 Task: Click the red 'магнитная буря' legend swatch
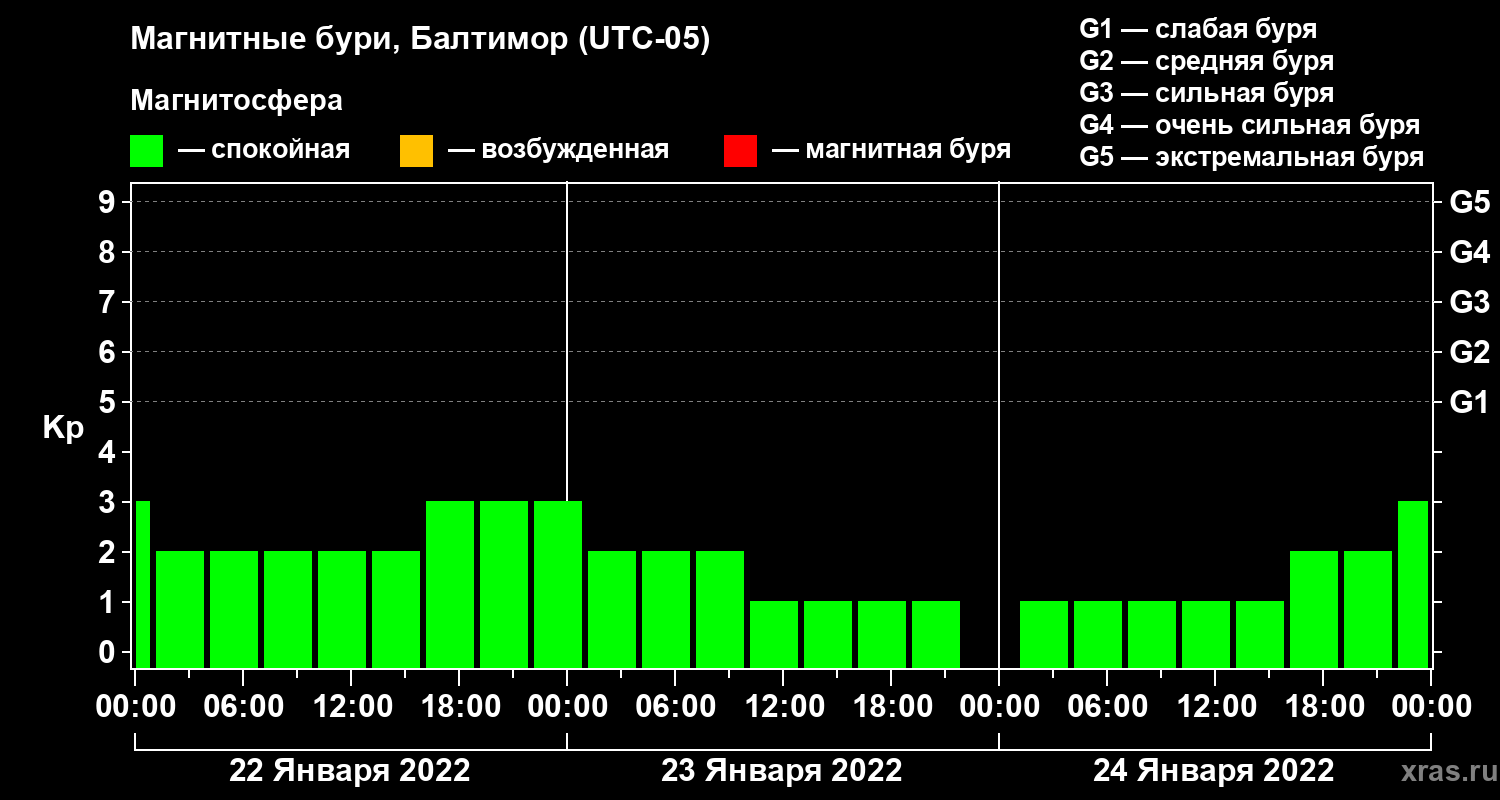coord(740,151)
